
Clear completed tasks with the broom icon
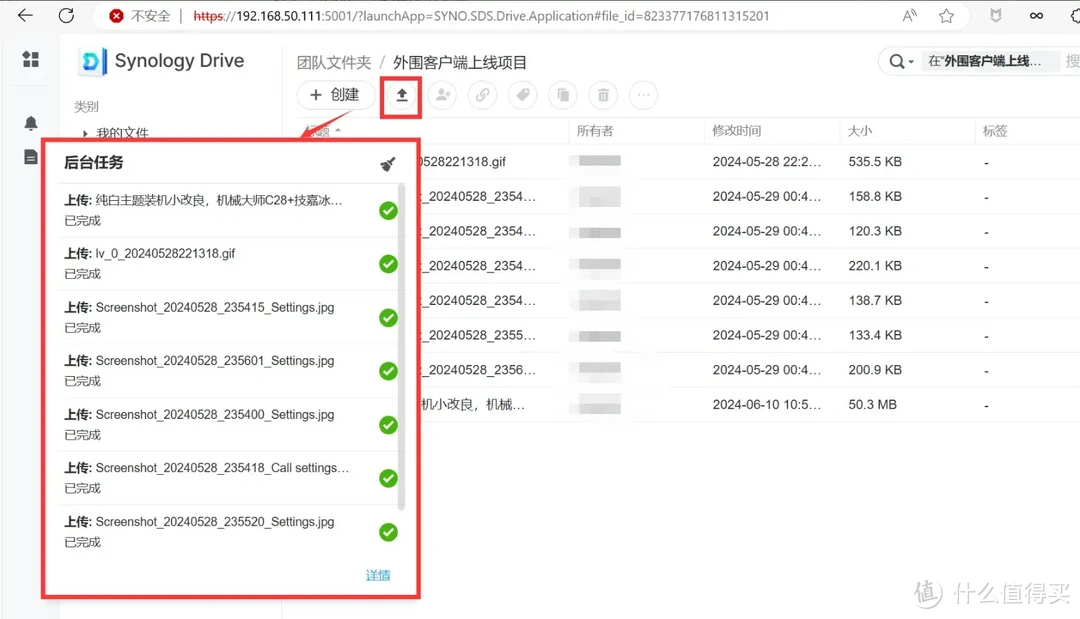[x=387, y=164]
